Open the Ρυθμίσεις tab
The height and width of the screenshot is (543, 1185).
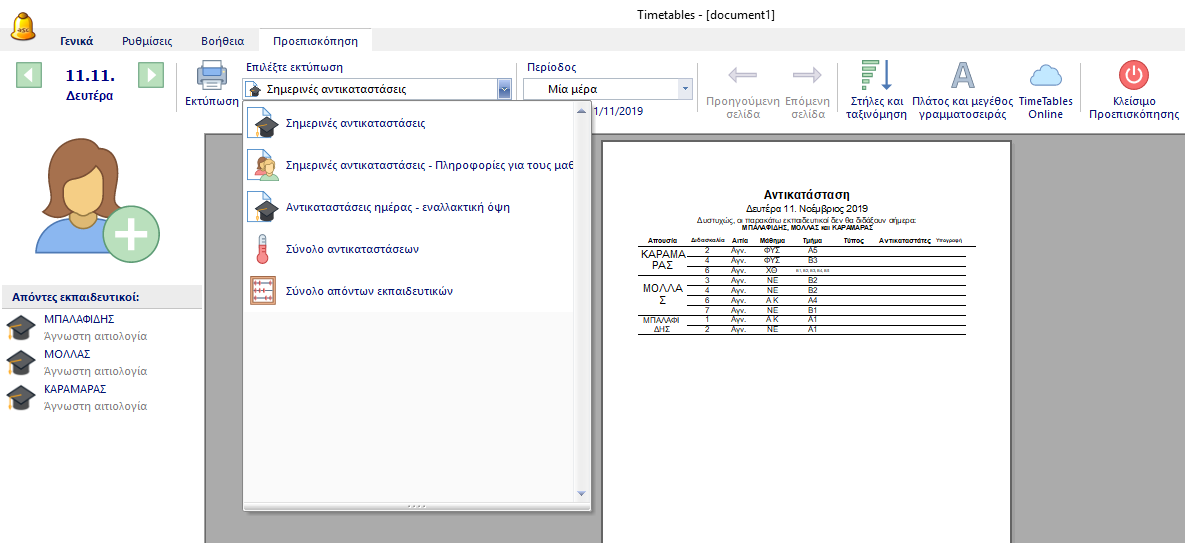coord(147,41)
